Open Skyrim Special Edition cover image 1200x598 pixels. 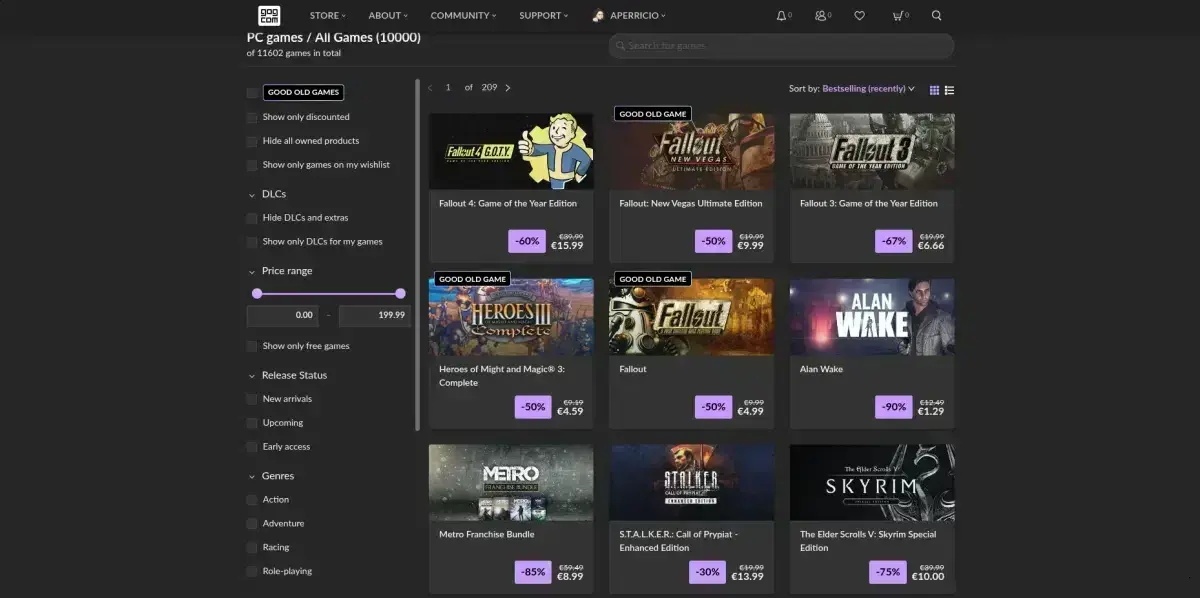click(872, 483)
